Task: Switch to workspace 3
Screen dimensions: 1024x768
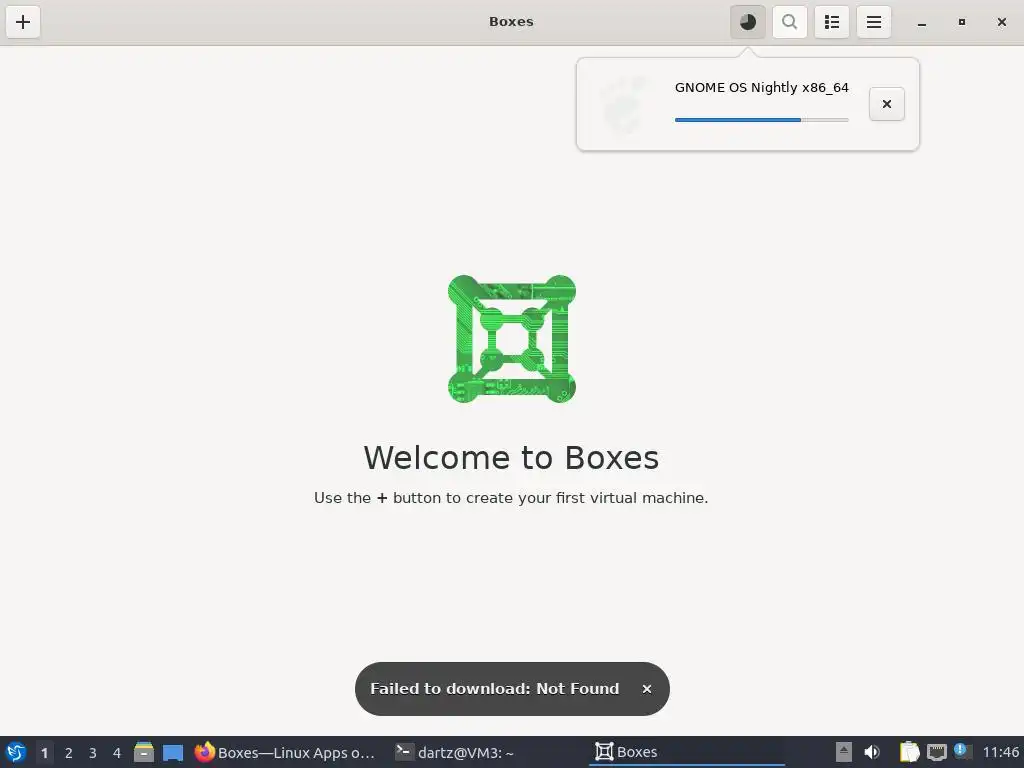Action: [93, 753]
